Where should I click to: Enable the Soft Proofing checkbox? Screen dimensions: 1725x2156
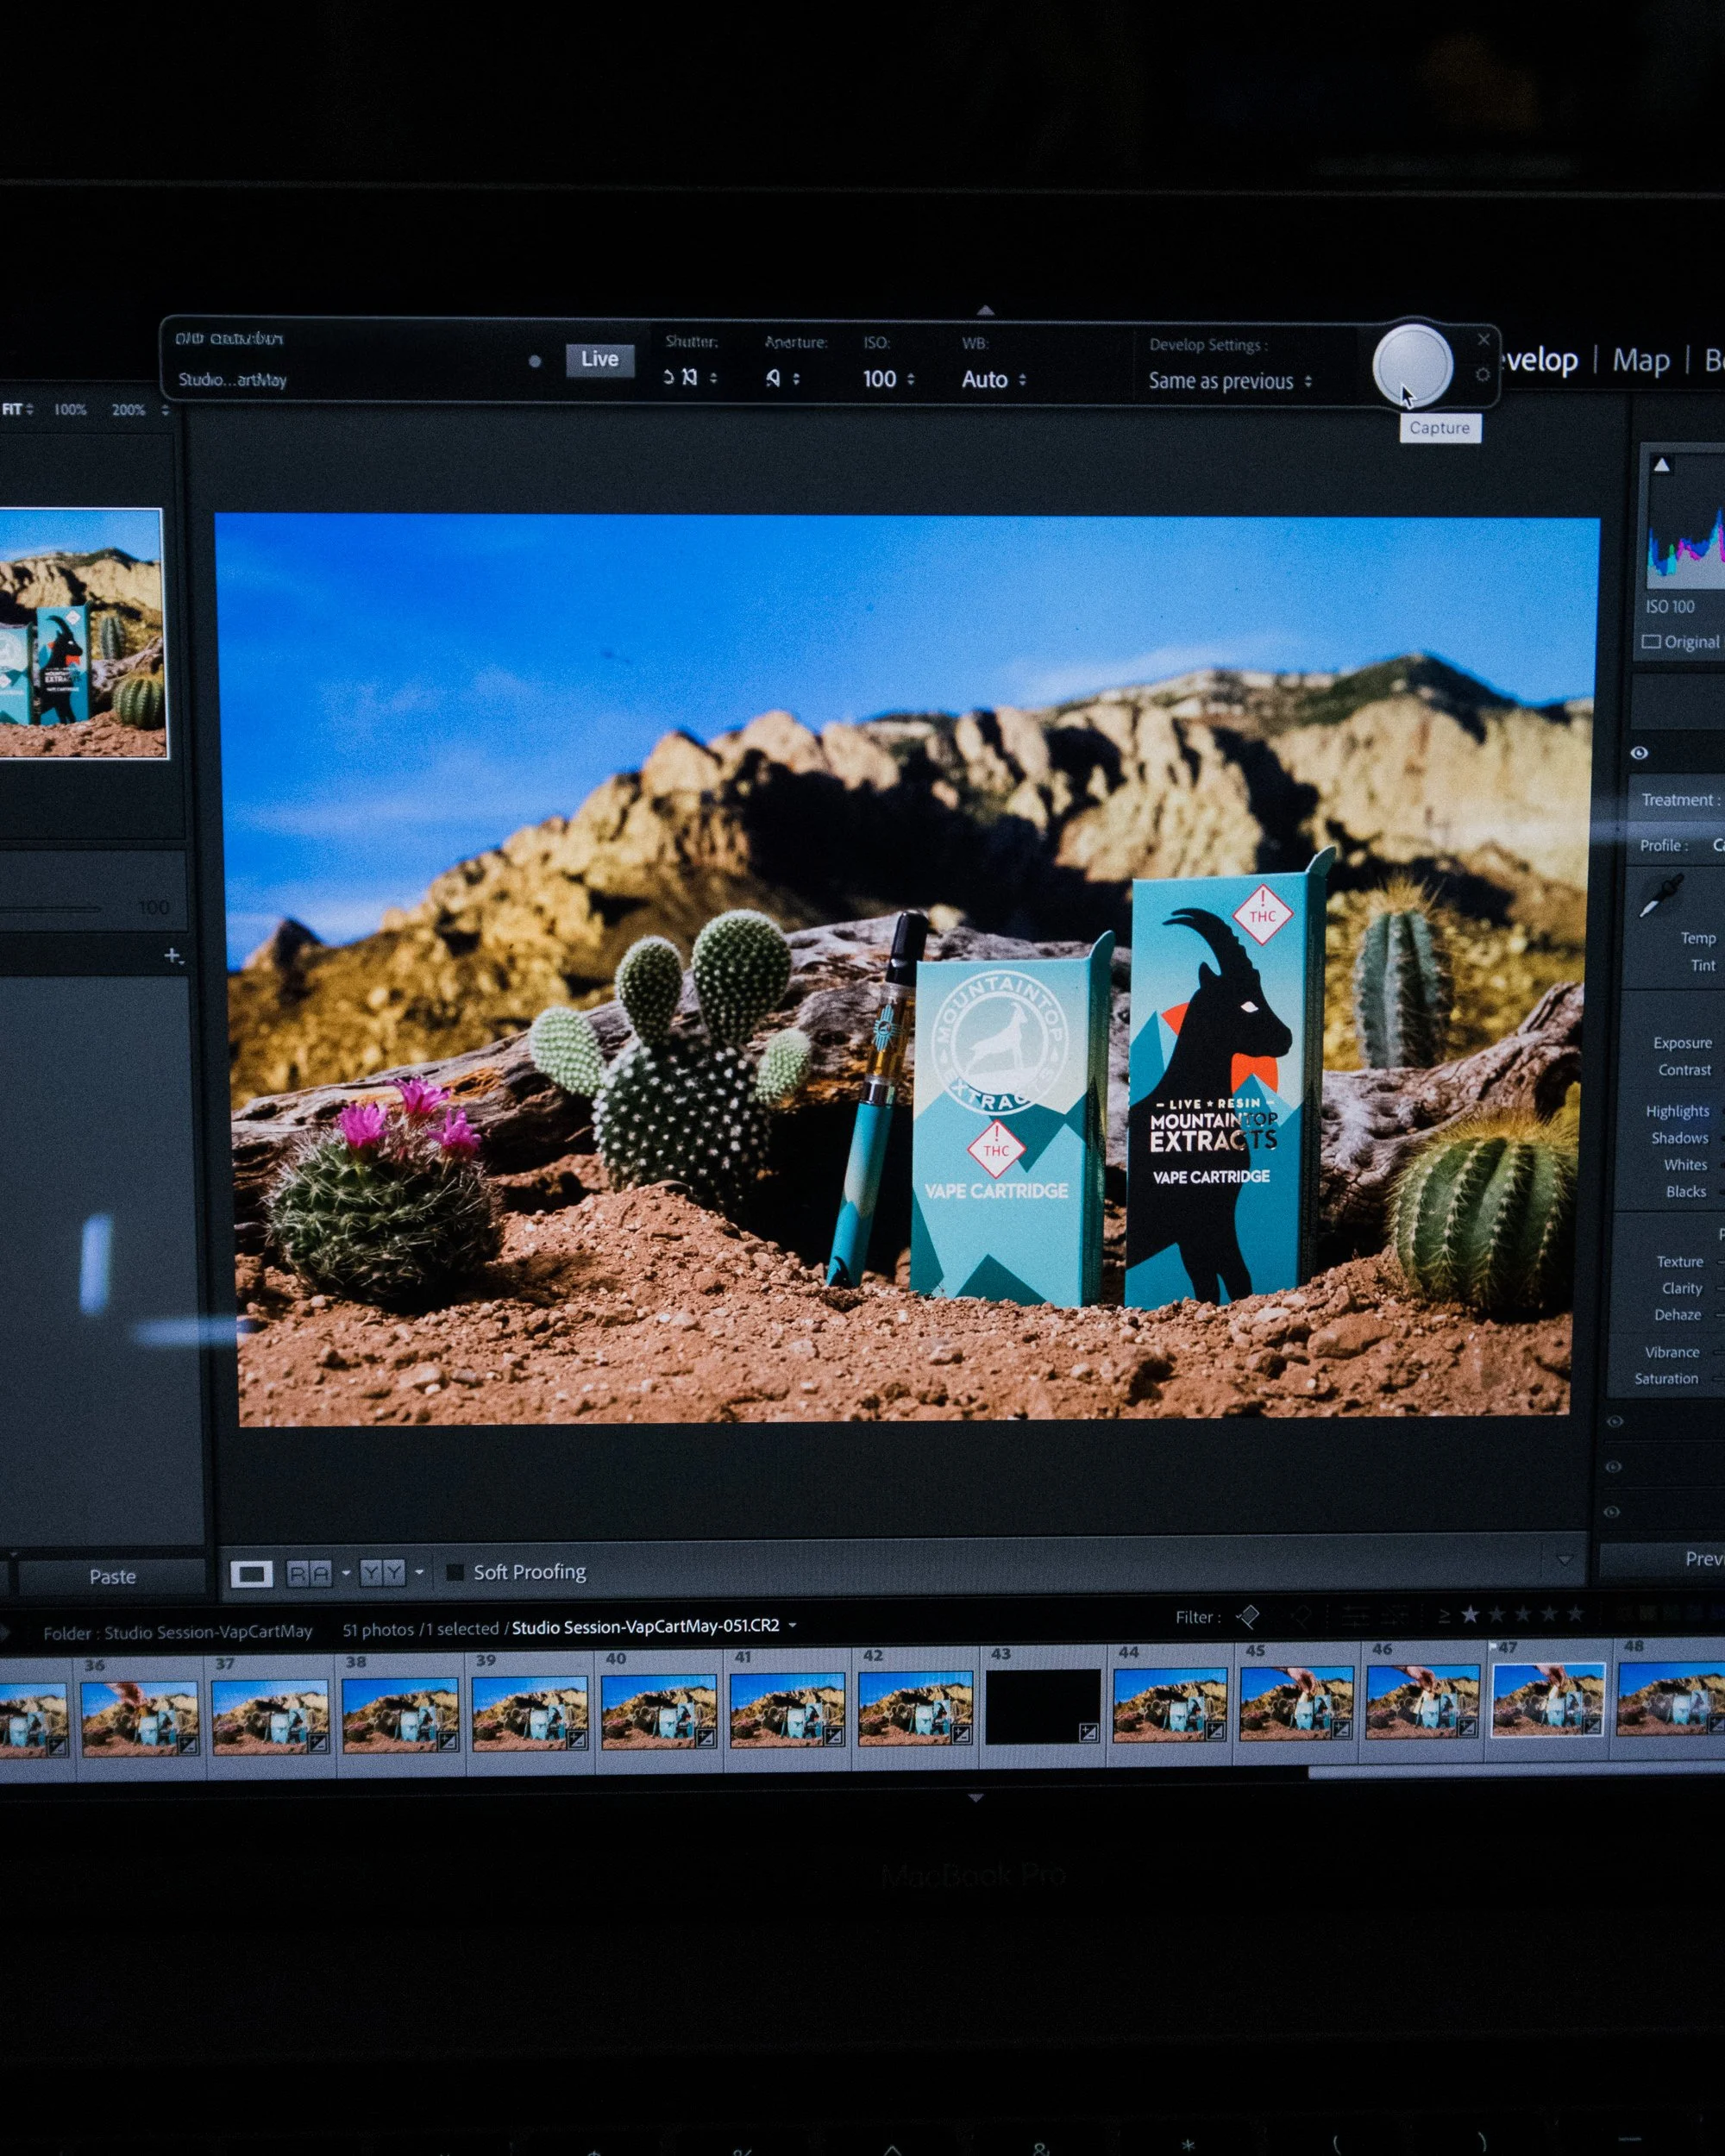tap(455, 1572)
